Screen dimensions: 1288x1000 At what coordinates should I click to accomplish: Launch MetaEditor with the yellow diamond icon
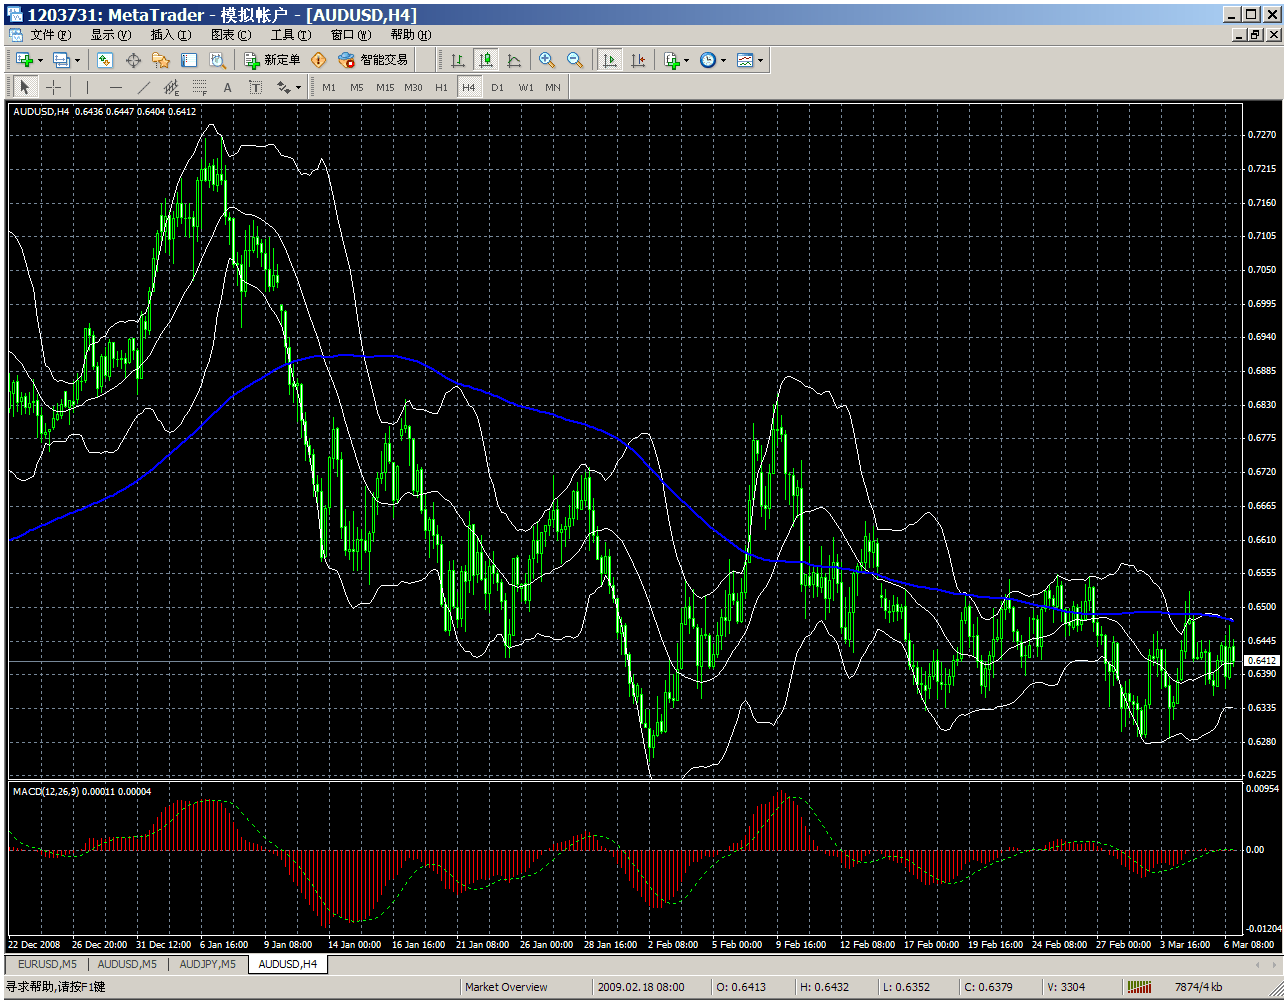pyautogui.click(x=319, y=60)
